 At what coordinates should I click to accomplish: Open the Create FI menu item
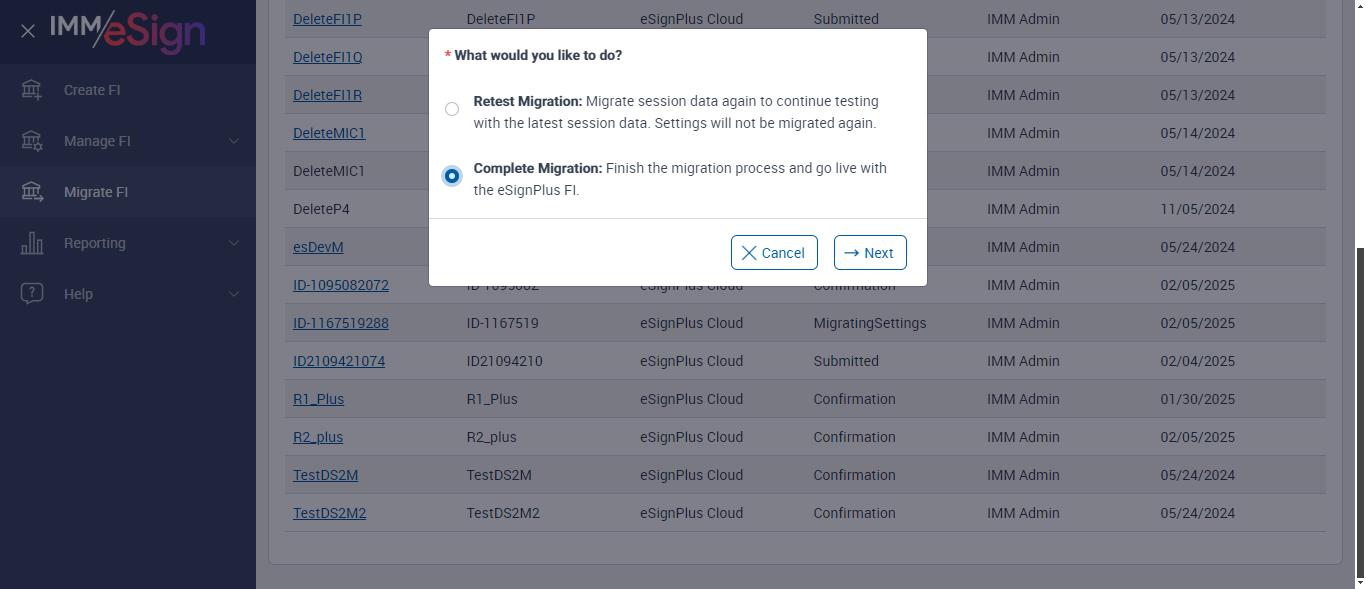pyautogui.click(x=92, y=90)
